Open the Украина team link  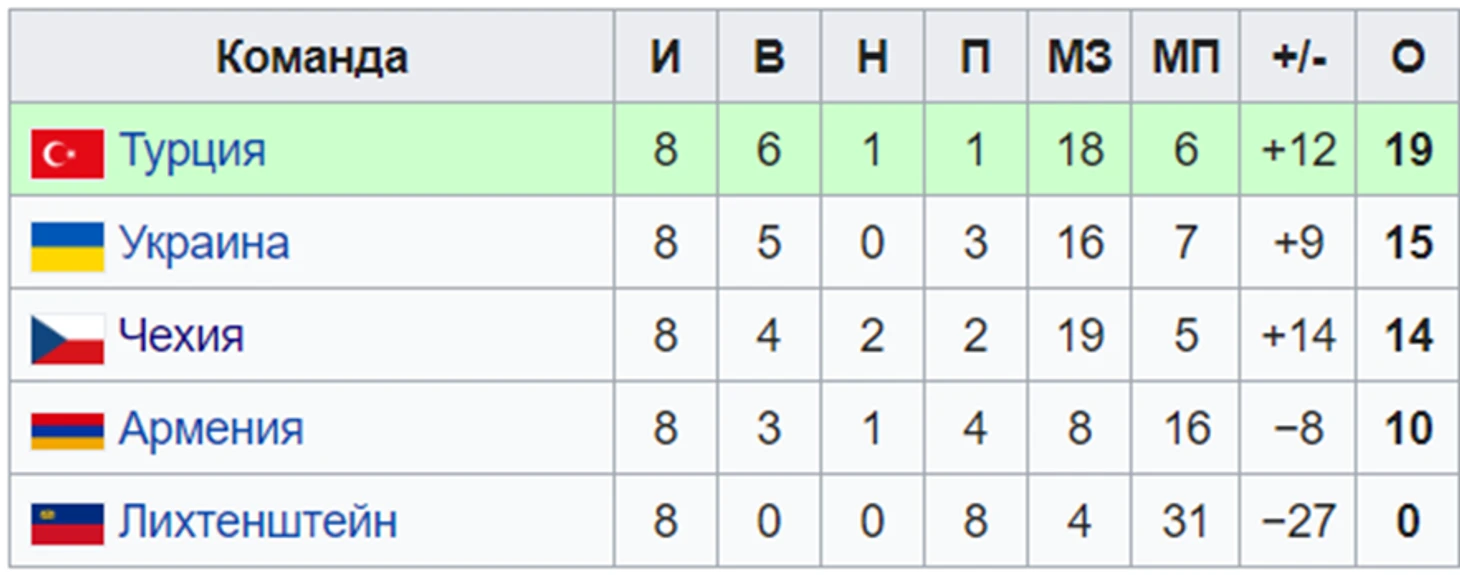204,243
